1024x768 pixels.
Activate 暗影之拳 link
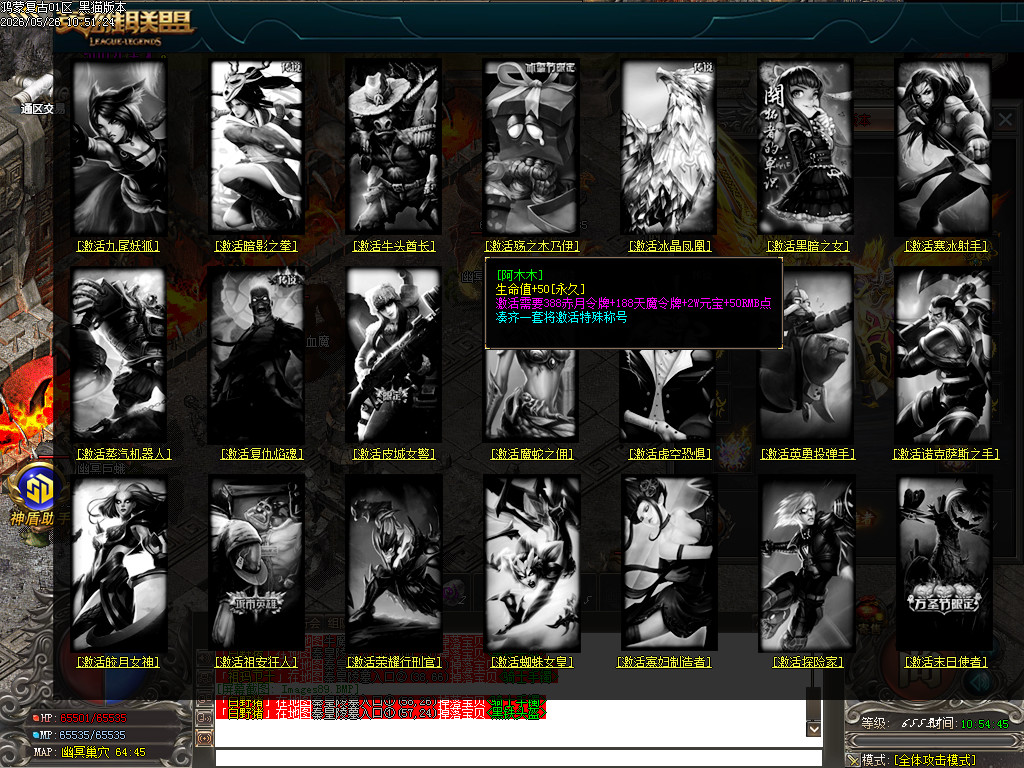(x=256, y=246)
